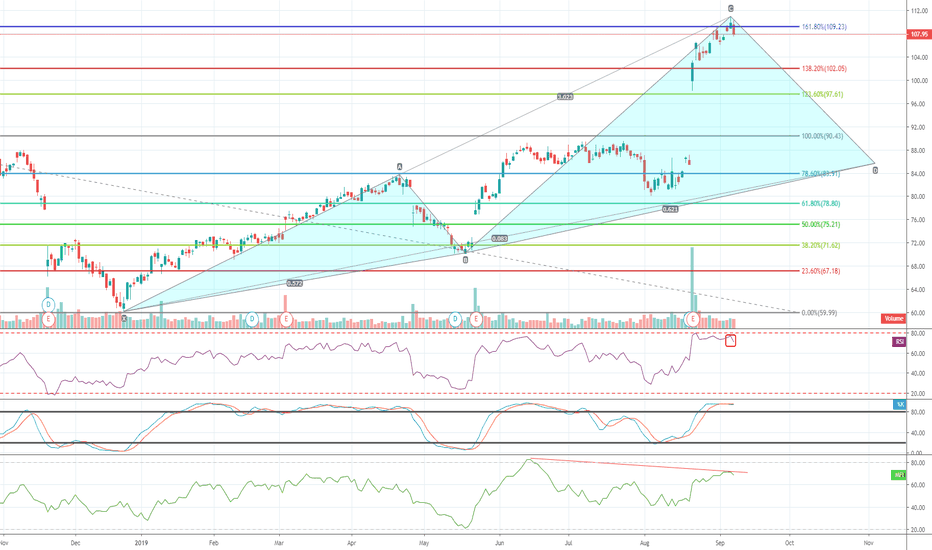Select the 0.083 ratio label near point B
932x550 pixels.
499,238
